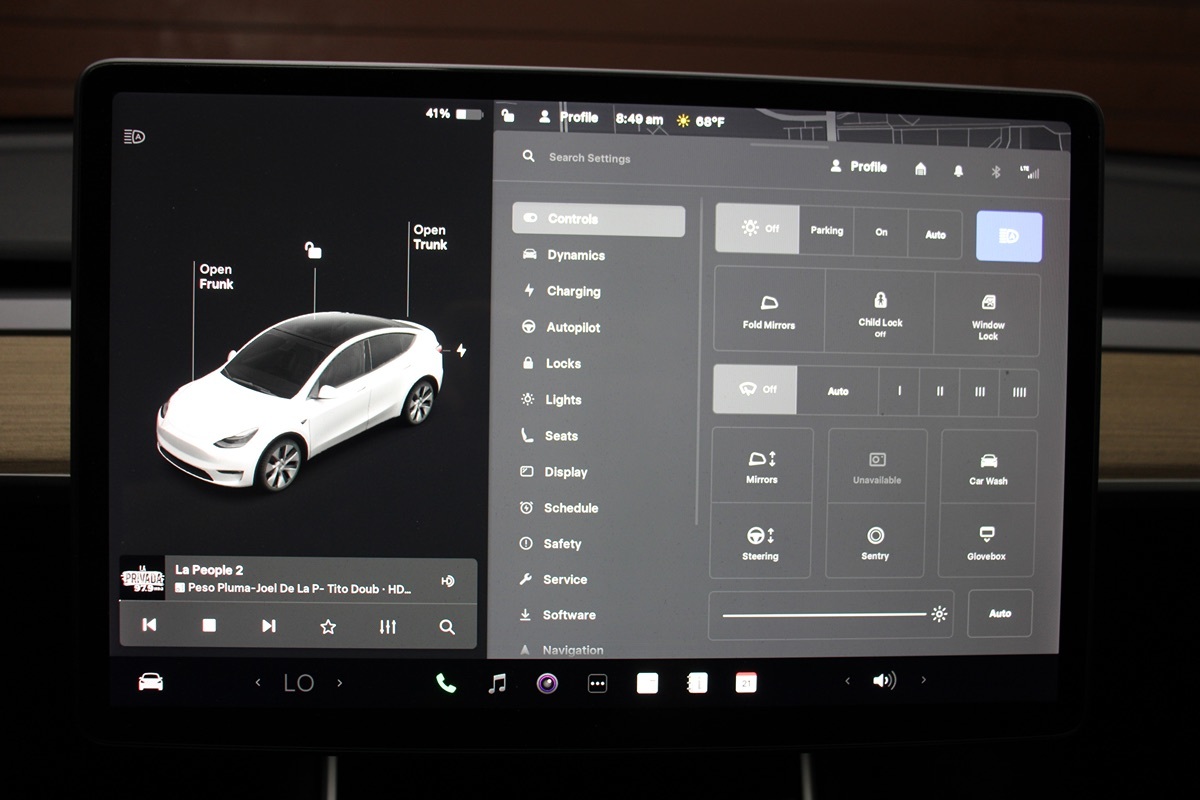
Task: Activate Sentry mode icon
Action: pos(875,542)
